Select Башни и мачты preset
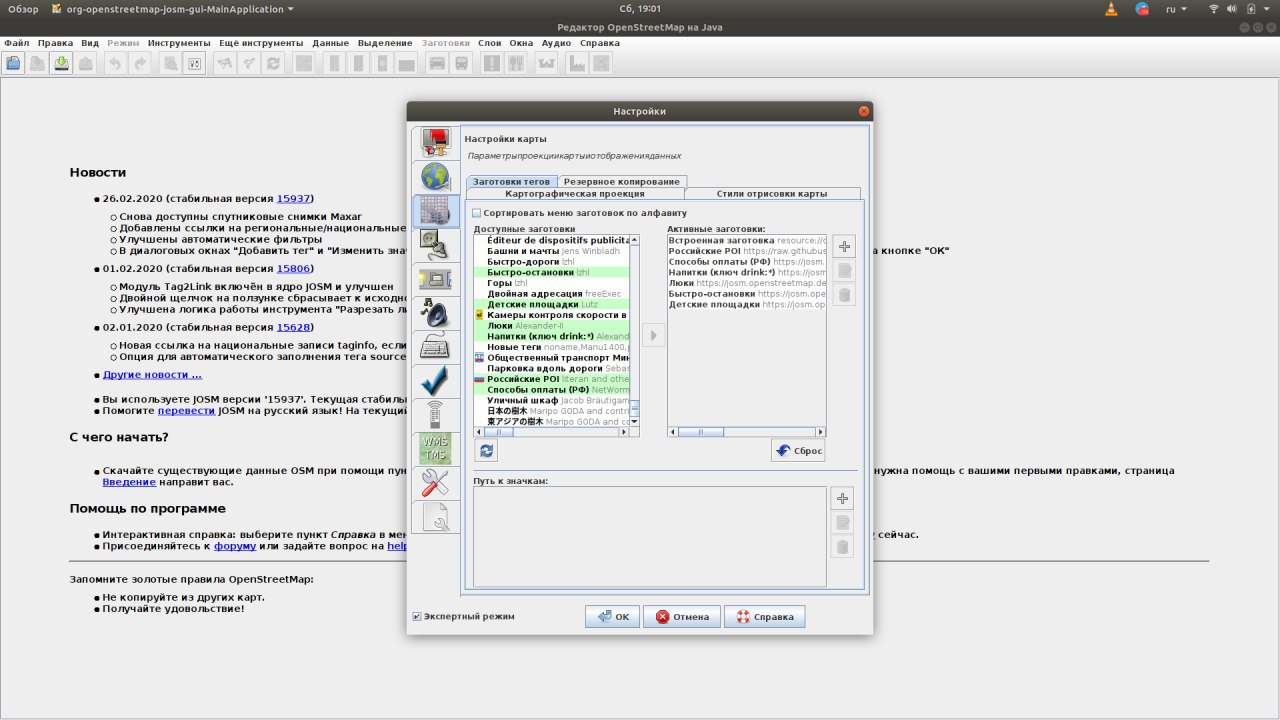 point(552,250)
